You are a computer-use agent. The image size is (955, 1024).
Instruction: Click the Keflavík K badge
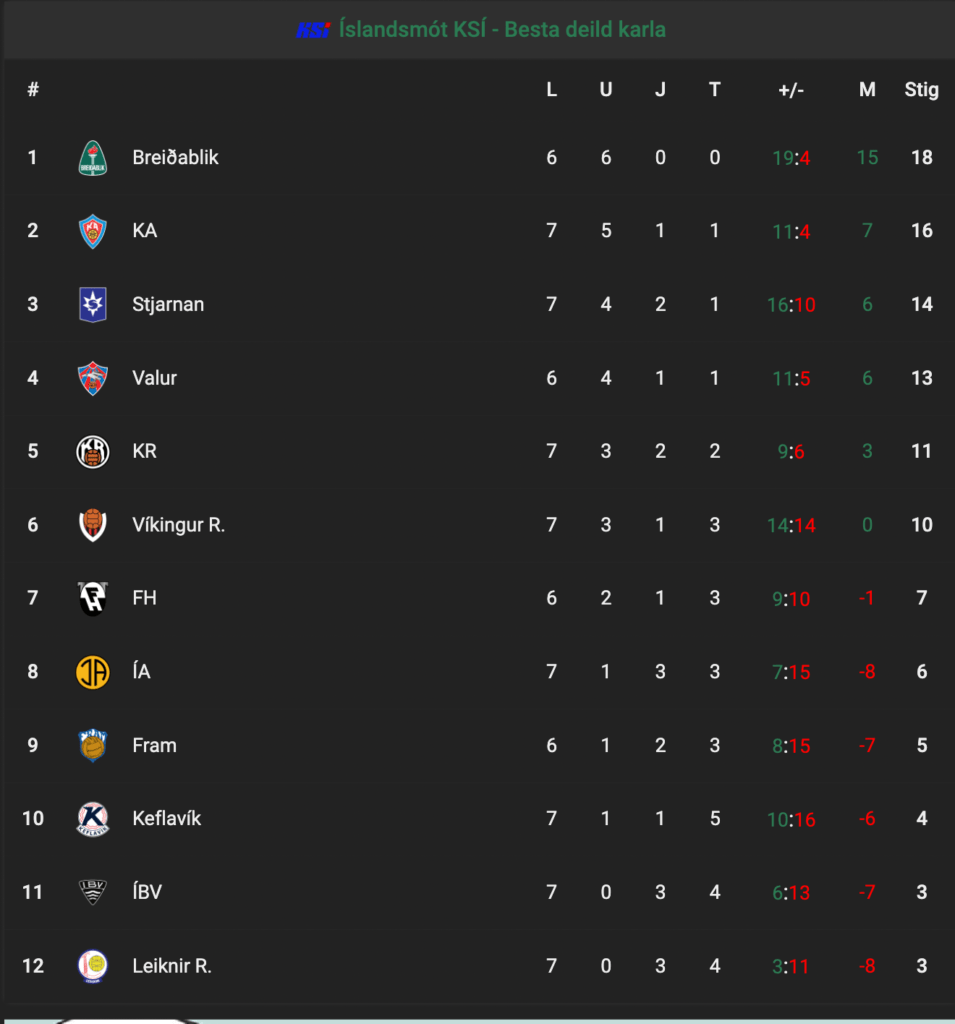[93, 819]
